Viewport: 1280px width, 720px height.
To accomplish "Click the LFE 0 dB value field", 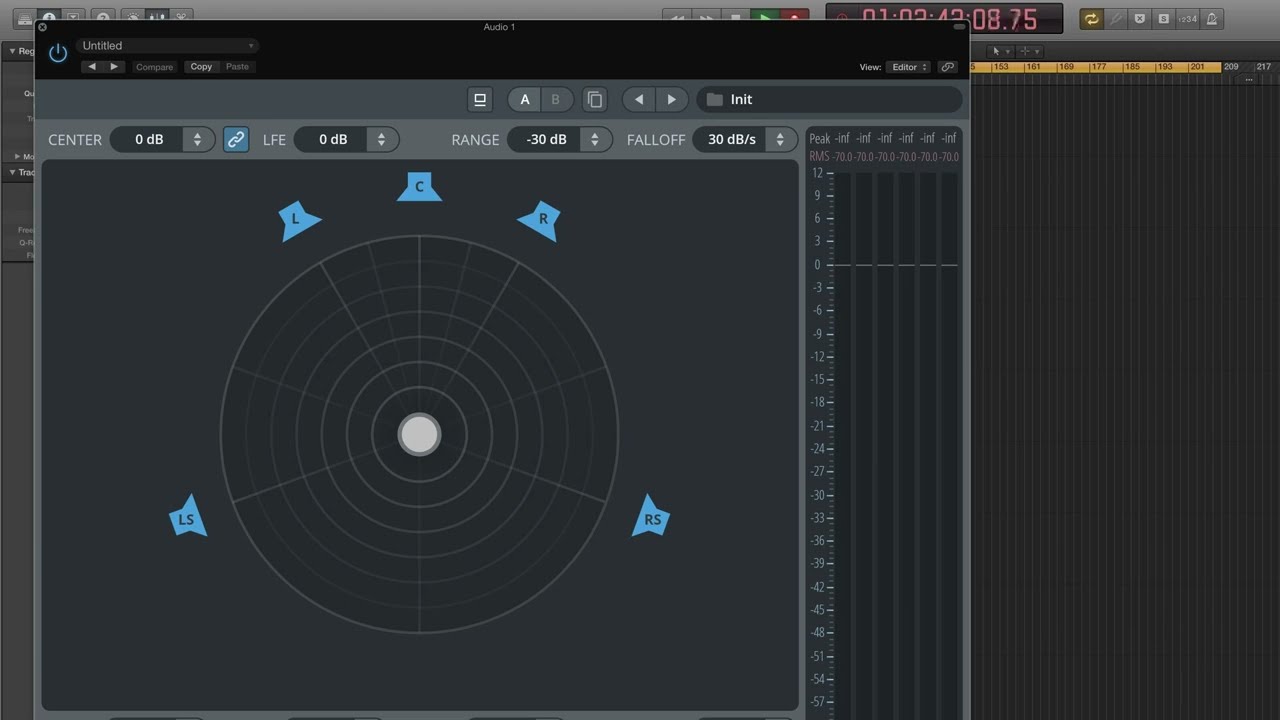I will tap(332, 140).
